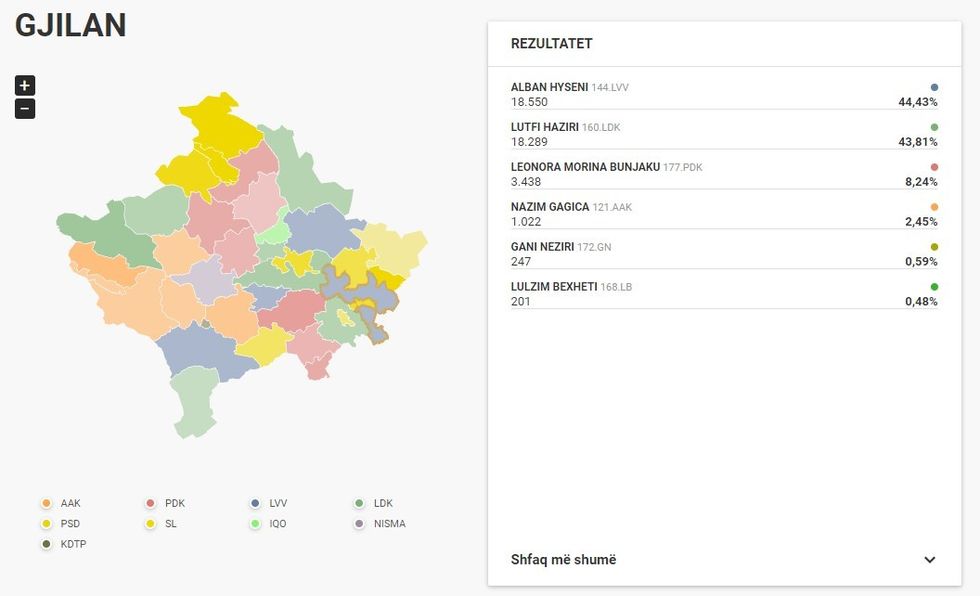Select the LDK legend dot
This screenshot has height=596, width=980.
tap(360, 503)
